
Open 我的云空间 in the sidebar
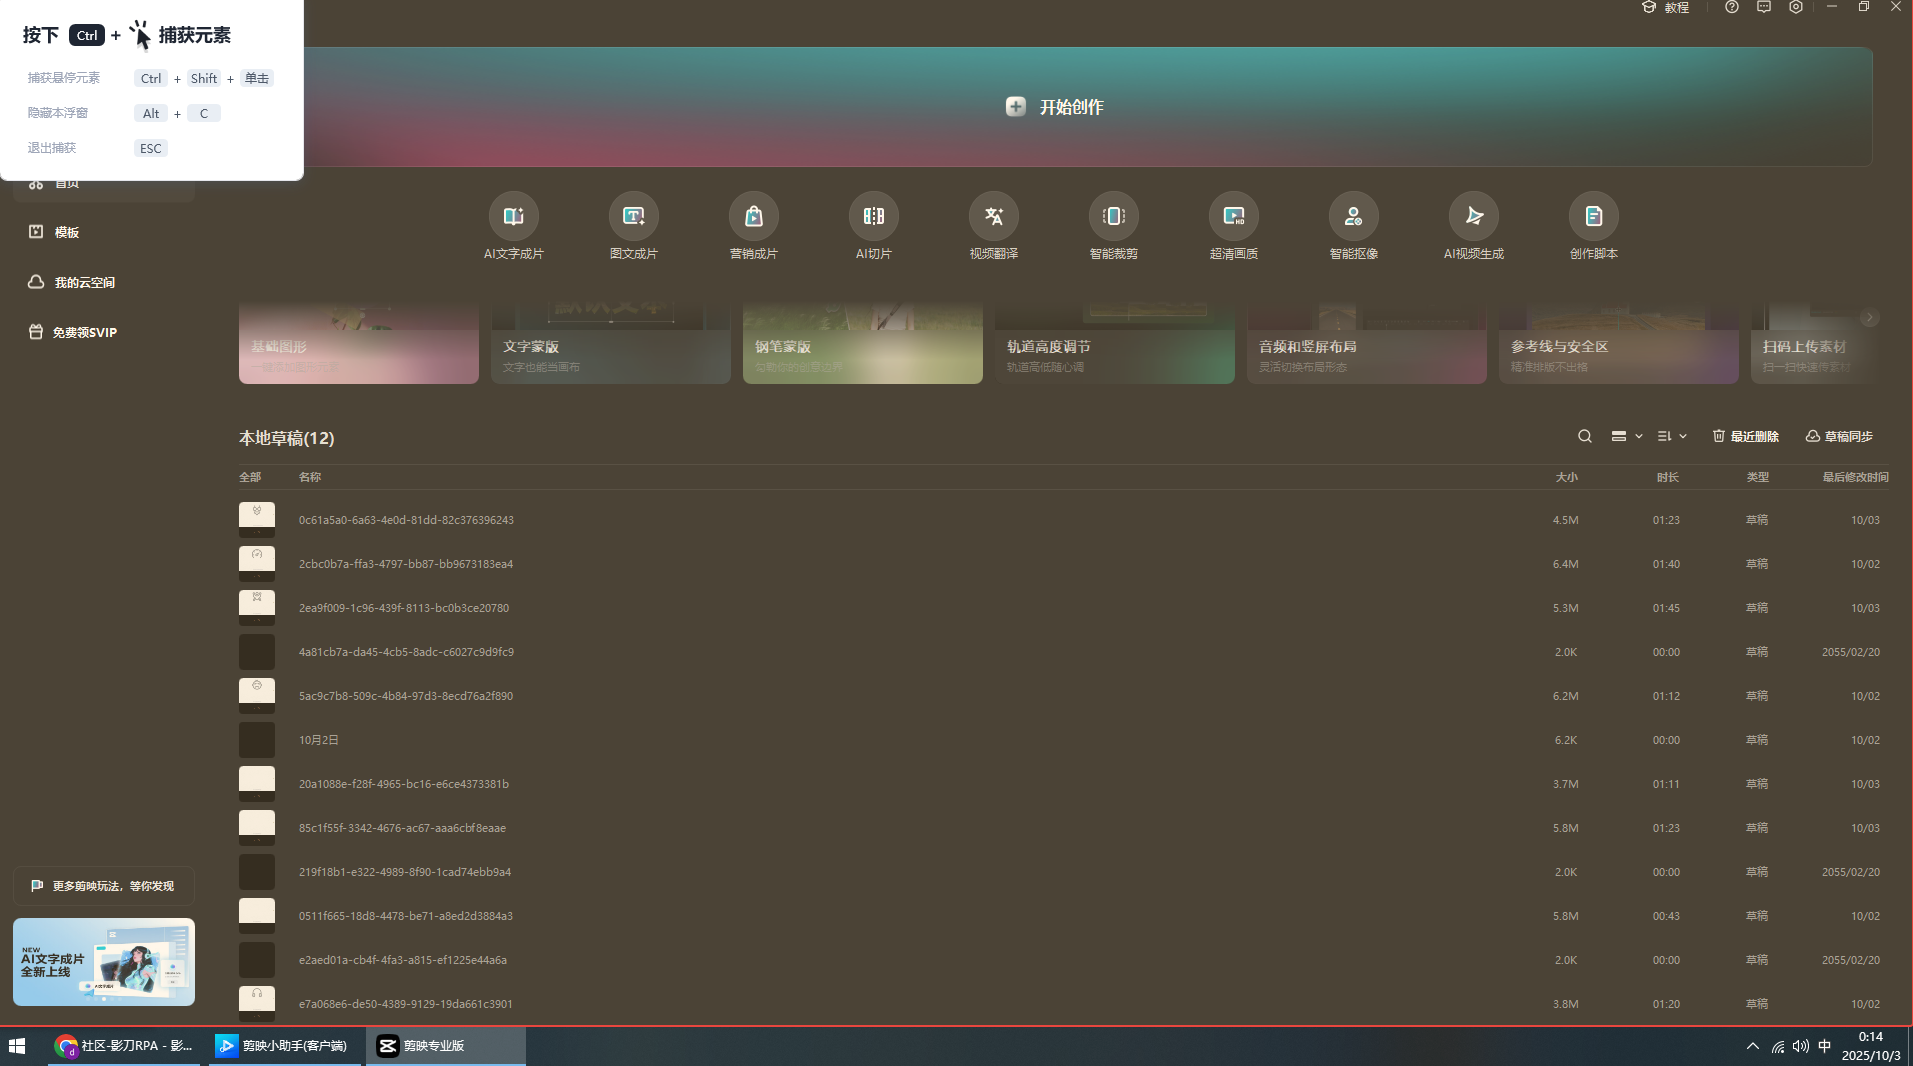(104, 282)
